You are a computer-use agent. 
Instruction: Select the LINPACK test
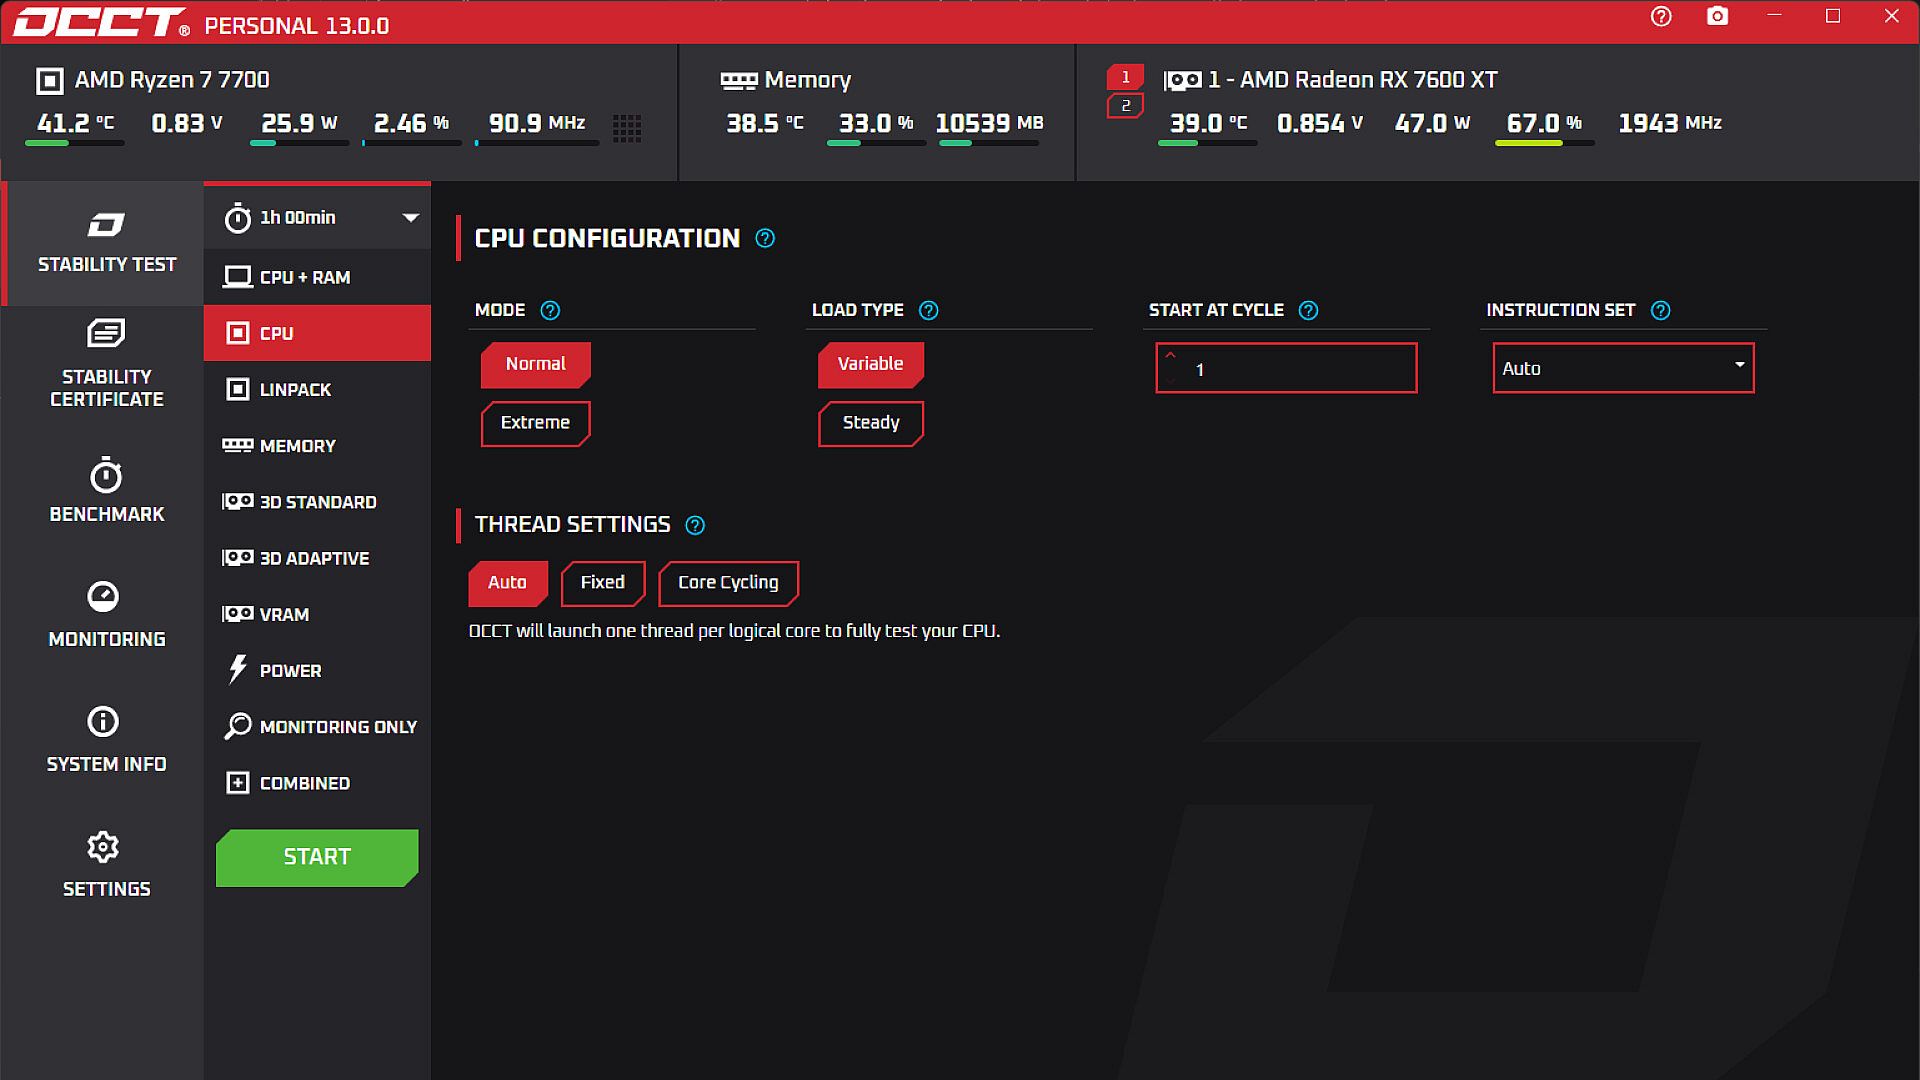[x=295, y=390]
